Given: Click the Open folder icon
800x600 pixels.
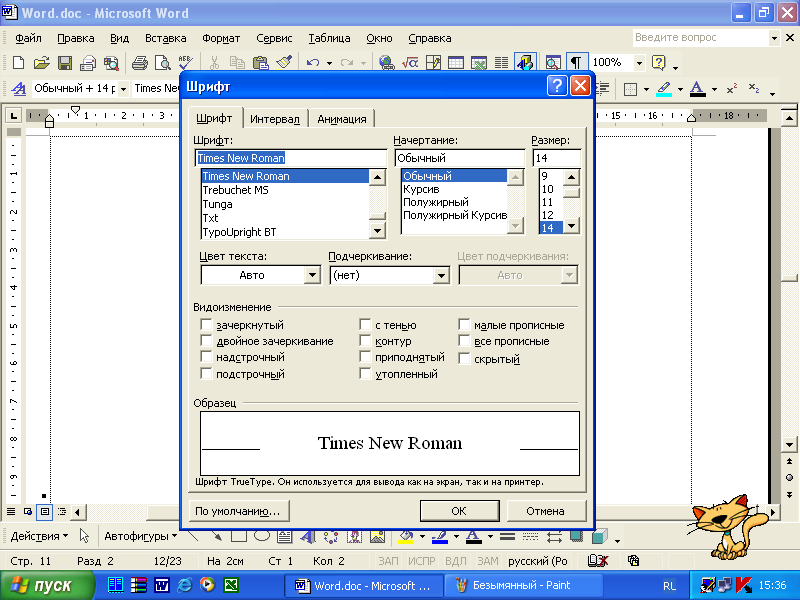Looking at the screenshot, I should coord(41,63).
